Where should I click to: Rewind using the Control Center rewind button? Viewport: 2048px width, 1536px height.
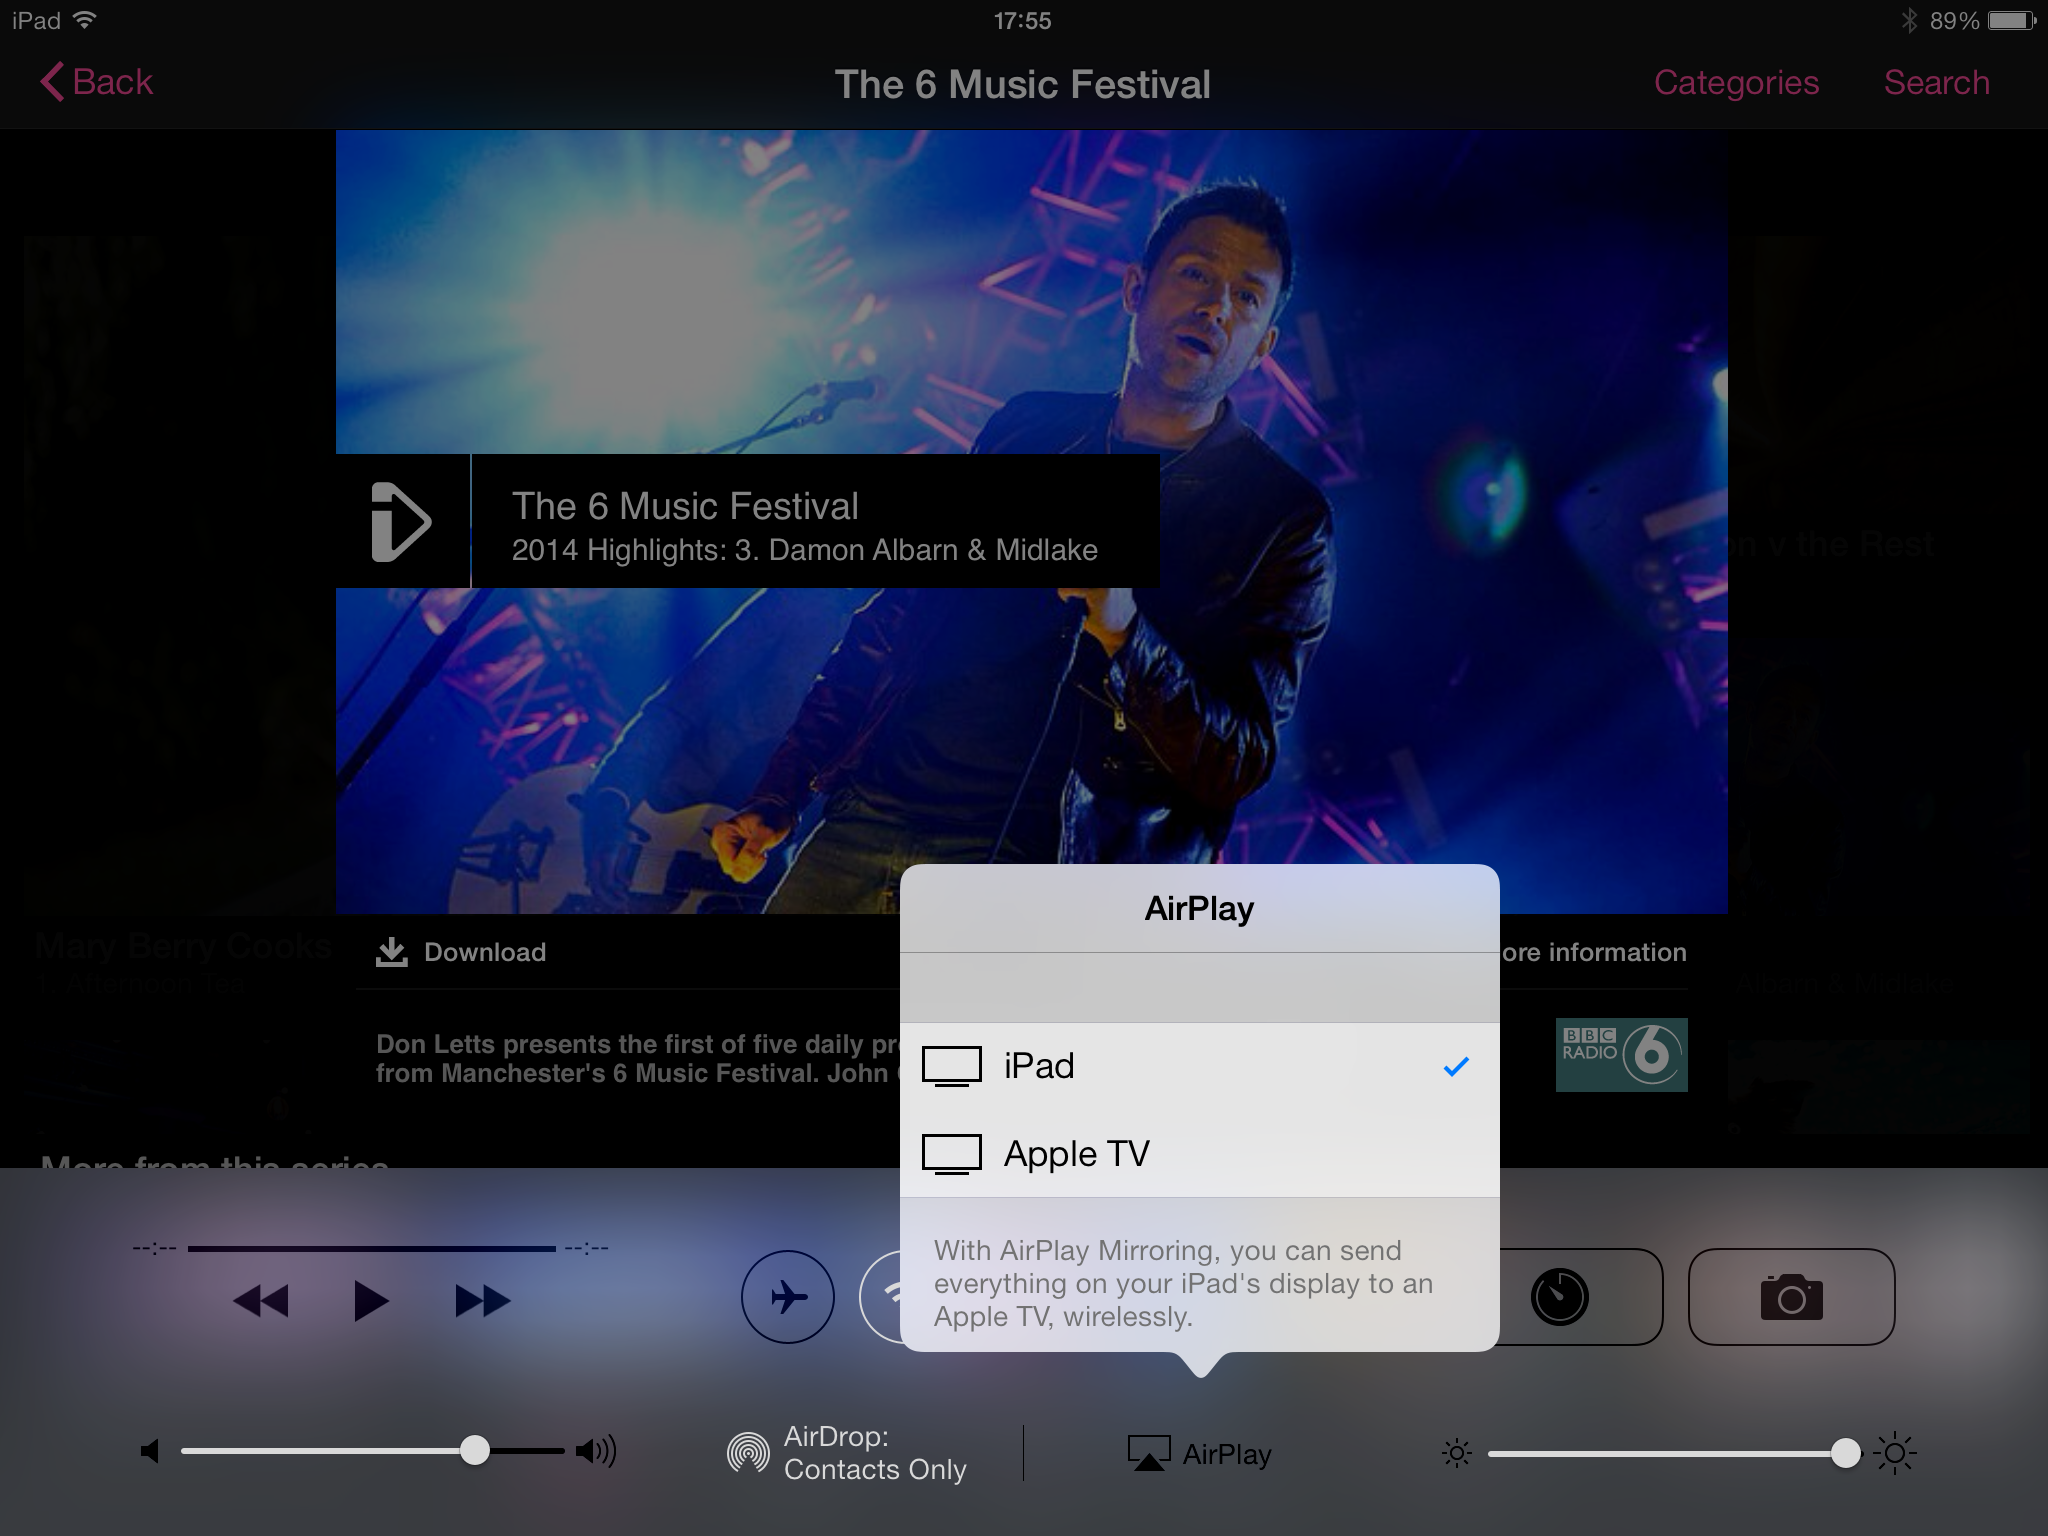click(260, 1301)
